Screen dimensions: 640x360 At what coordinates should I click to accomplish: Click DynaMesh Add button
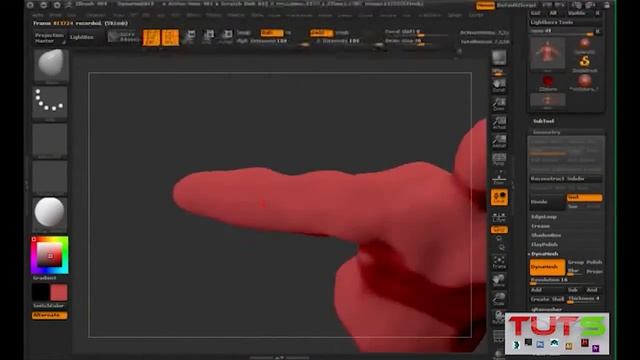(547, 290)
